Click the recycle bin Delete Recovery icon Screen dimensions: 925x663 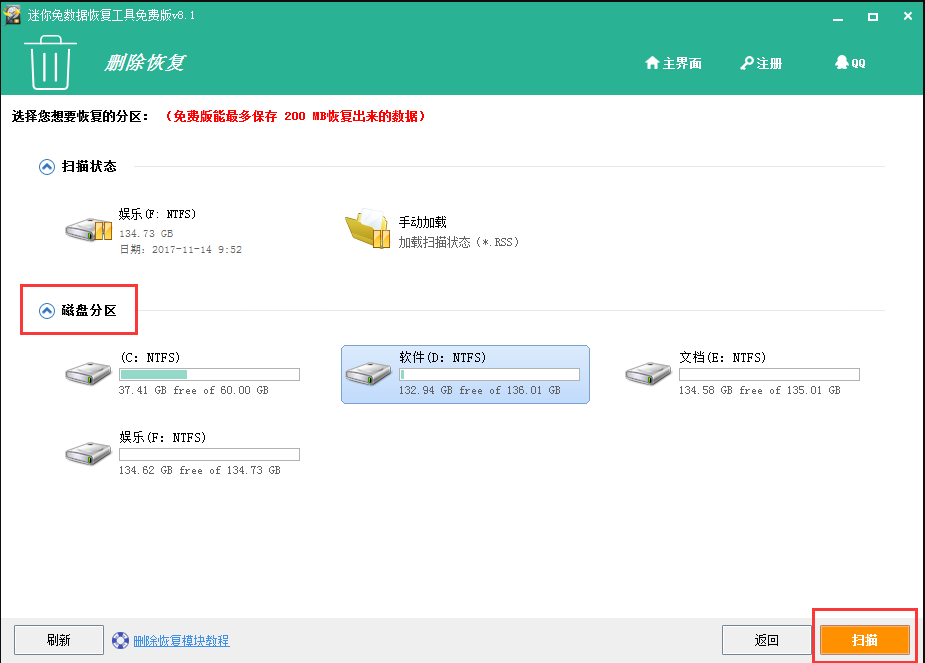point(50,62)
